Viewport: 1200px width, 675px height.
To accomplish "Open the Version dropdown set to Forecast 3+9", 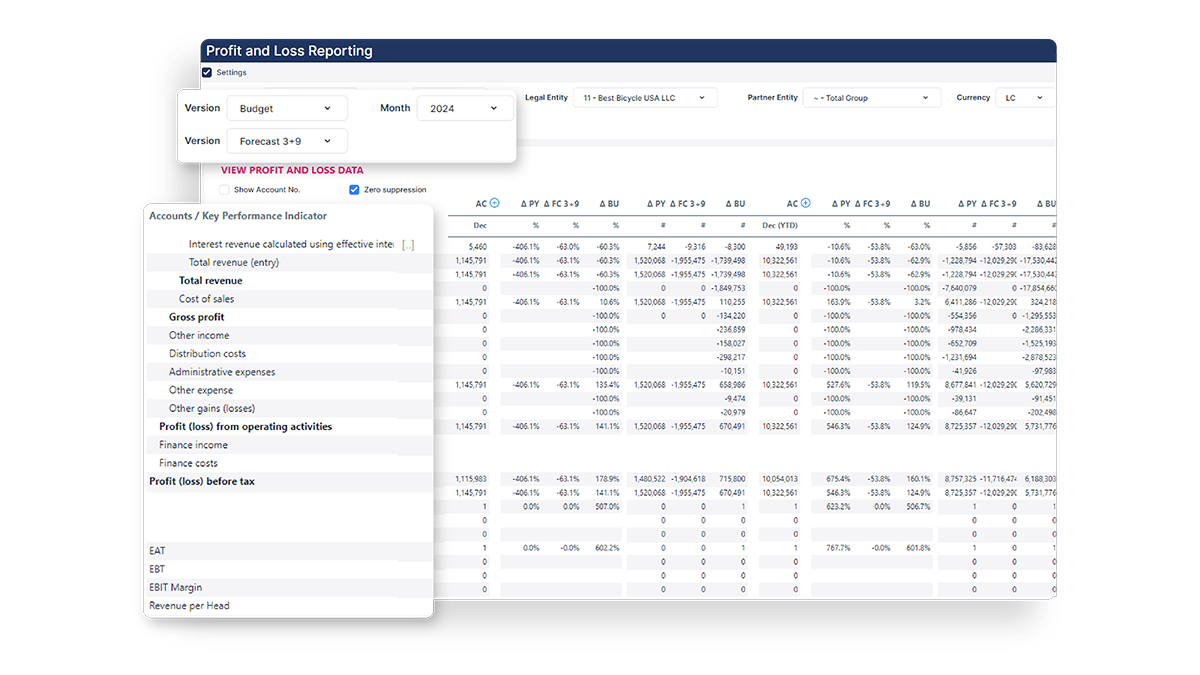I will [x=287, y=141].
